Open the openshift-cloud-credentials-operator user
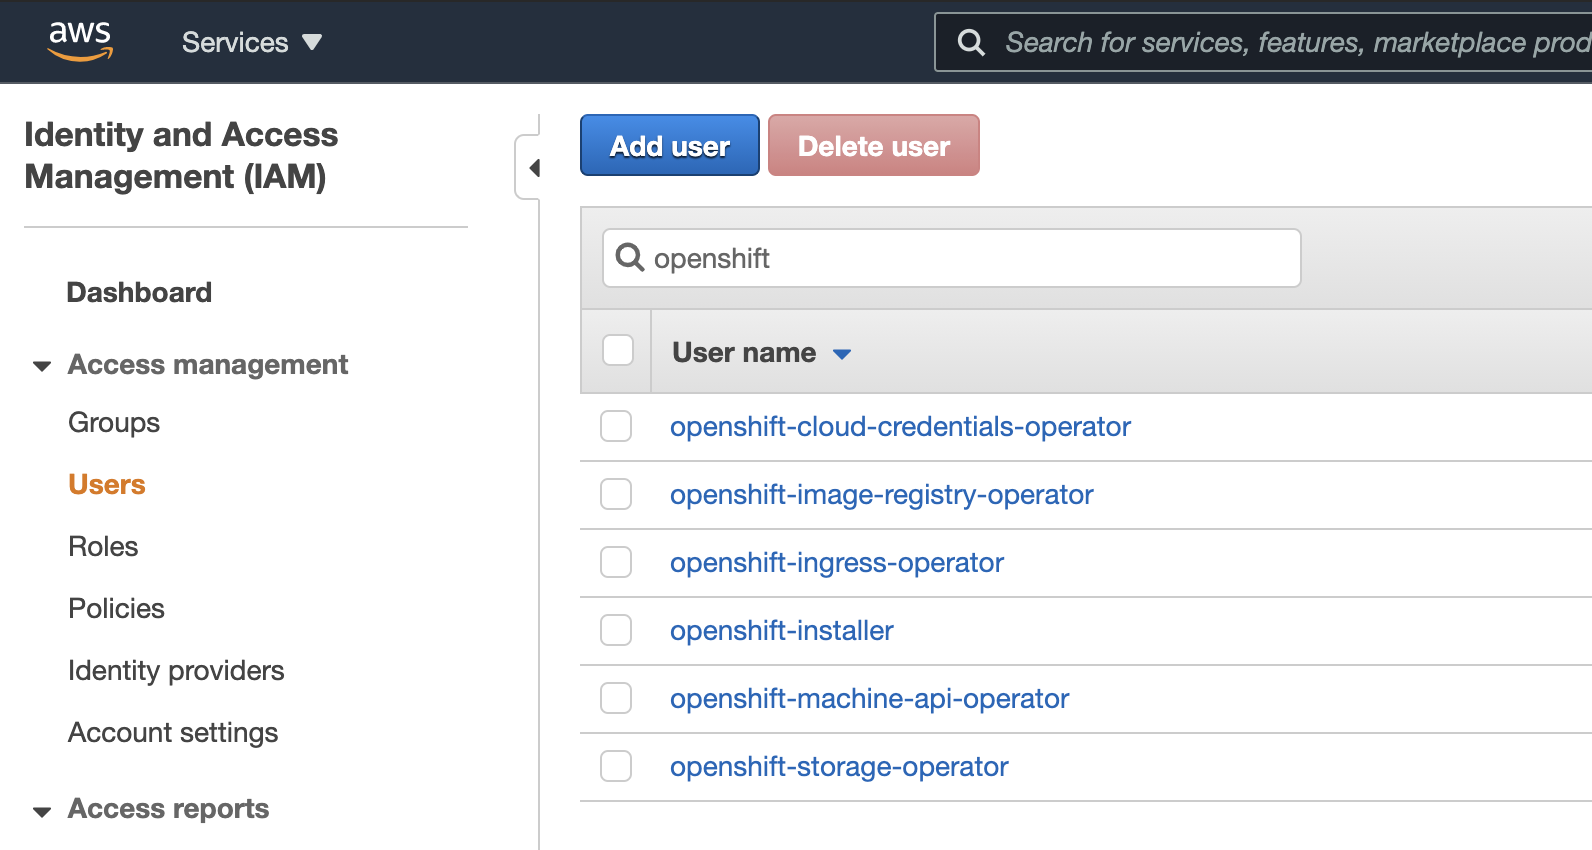Viewport: 1592px width, 850px height. click(900, 427)
